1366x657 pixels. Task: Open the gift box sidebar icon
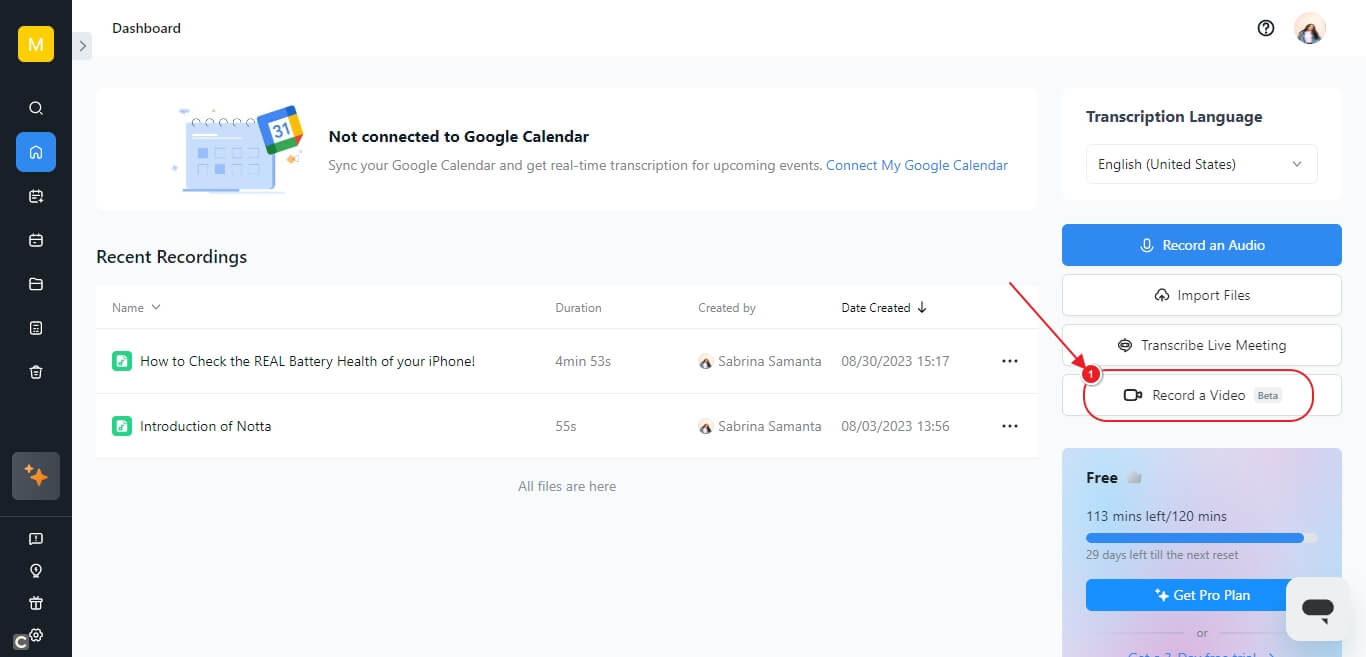pyautogui.click(x=36, y=603)
